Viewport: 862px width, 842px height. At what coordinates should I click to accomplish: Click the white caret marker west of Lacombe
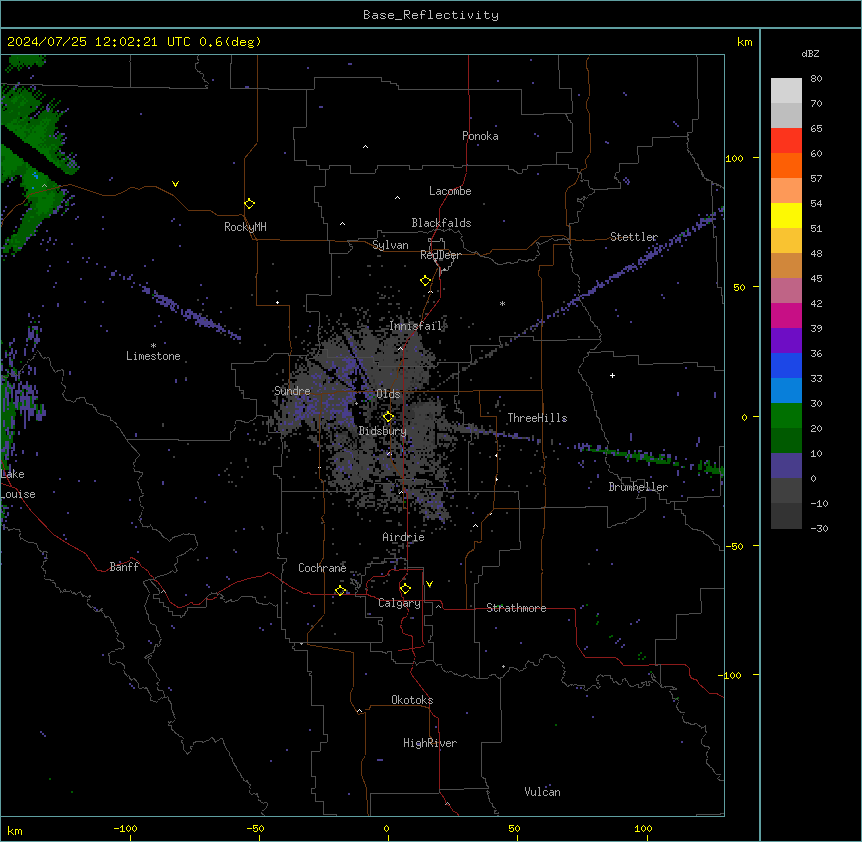[x=397, y=197]
